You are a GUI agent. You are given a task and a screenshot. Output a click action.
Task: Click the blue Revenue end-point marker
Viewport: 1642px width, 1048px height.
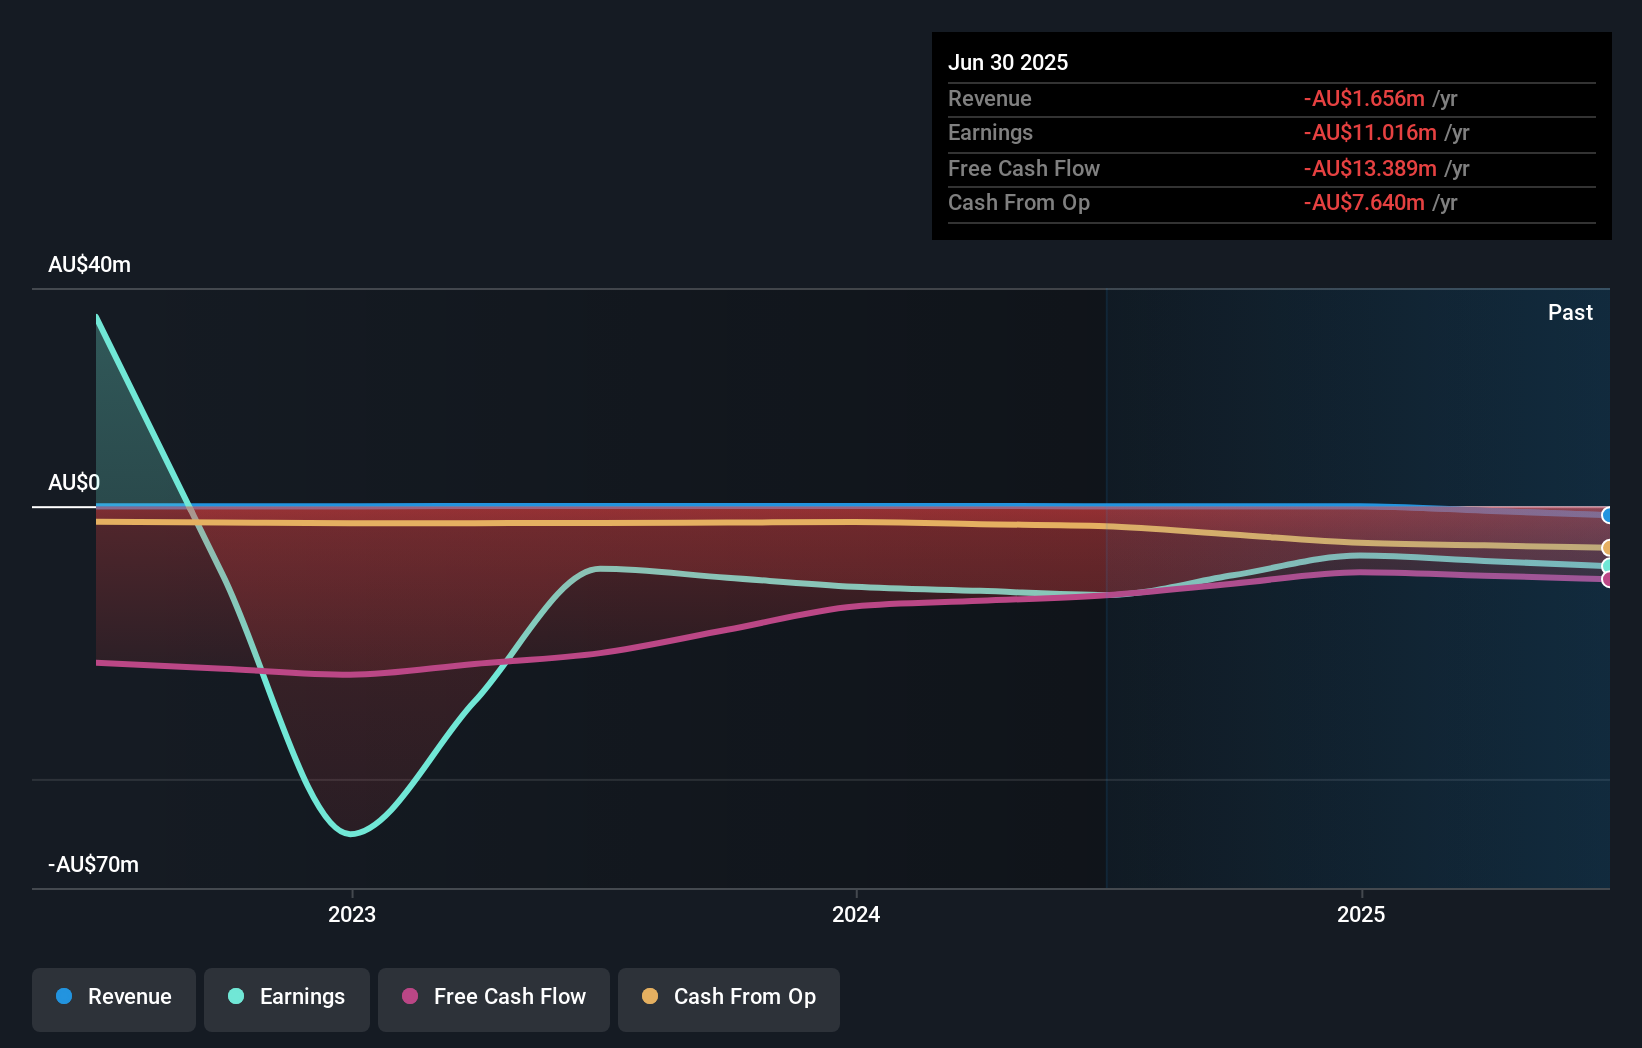pyautogui.click(x=1607, y=516)
